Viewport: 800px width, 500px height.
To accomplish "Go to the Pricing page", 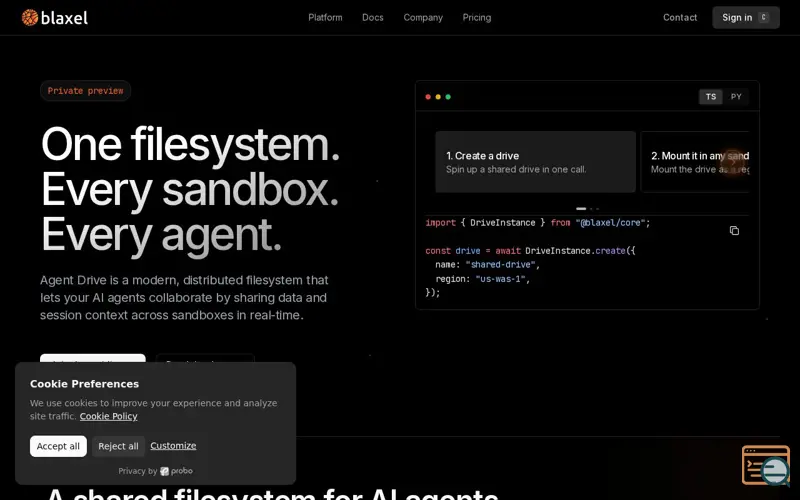I will pyautogui.click(x=477, y=17).
